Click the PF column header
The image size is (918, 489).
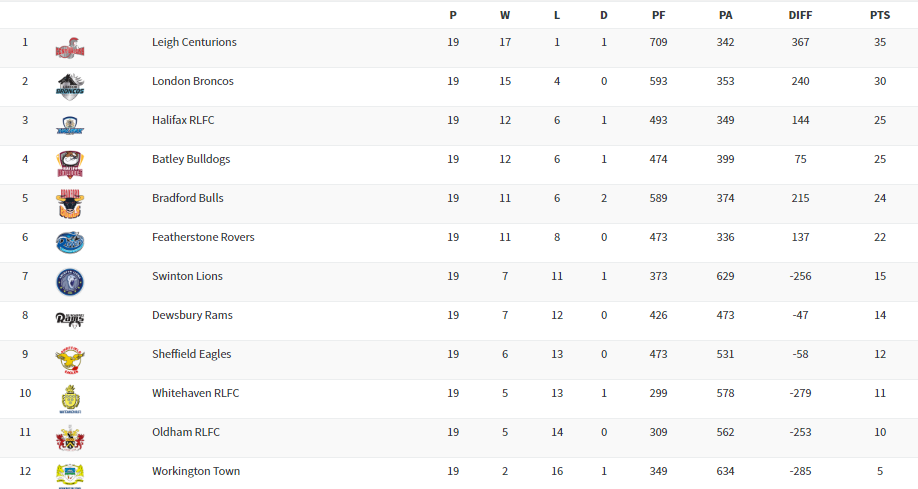[x=658, y=16]
